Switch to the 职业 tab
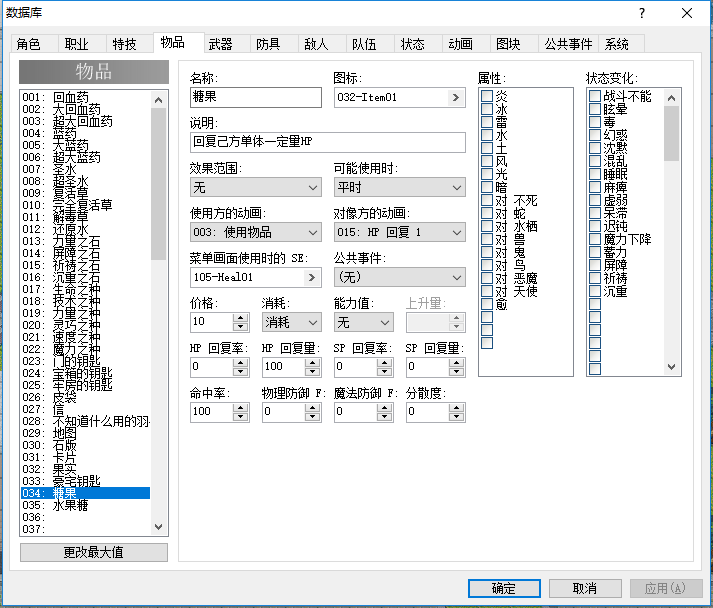This screenshot has width=713, height=608. click(x=82, y=44)
